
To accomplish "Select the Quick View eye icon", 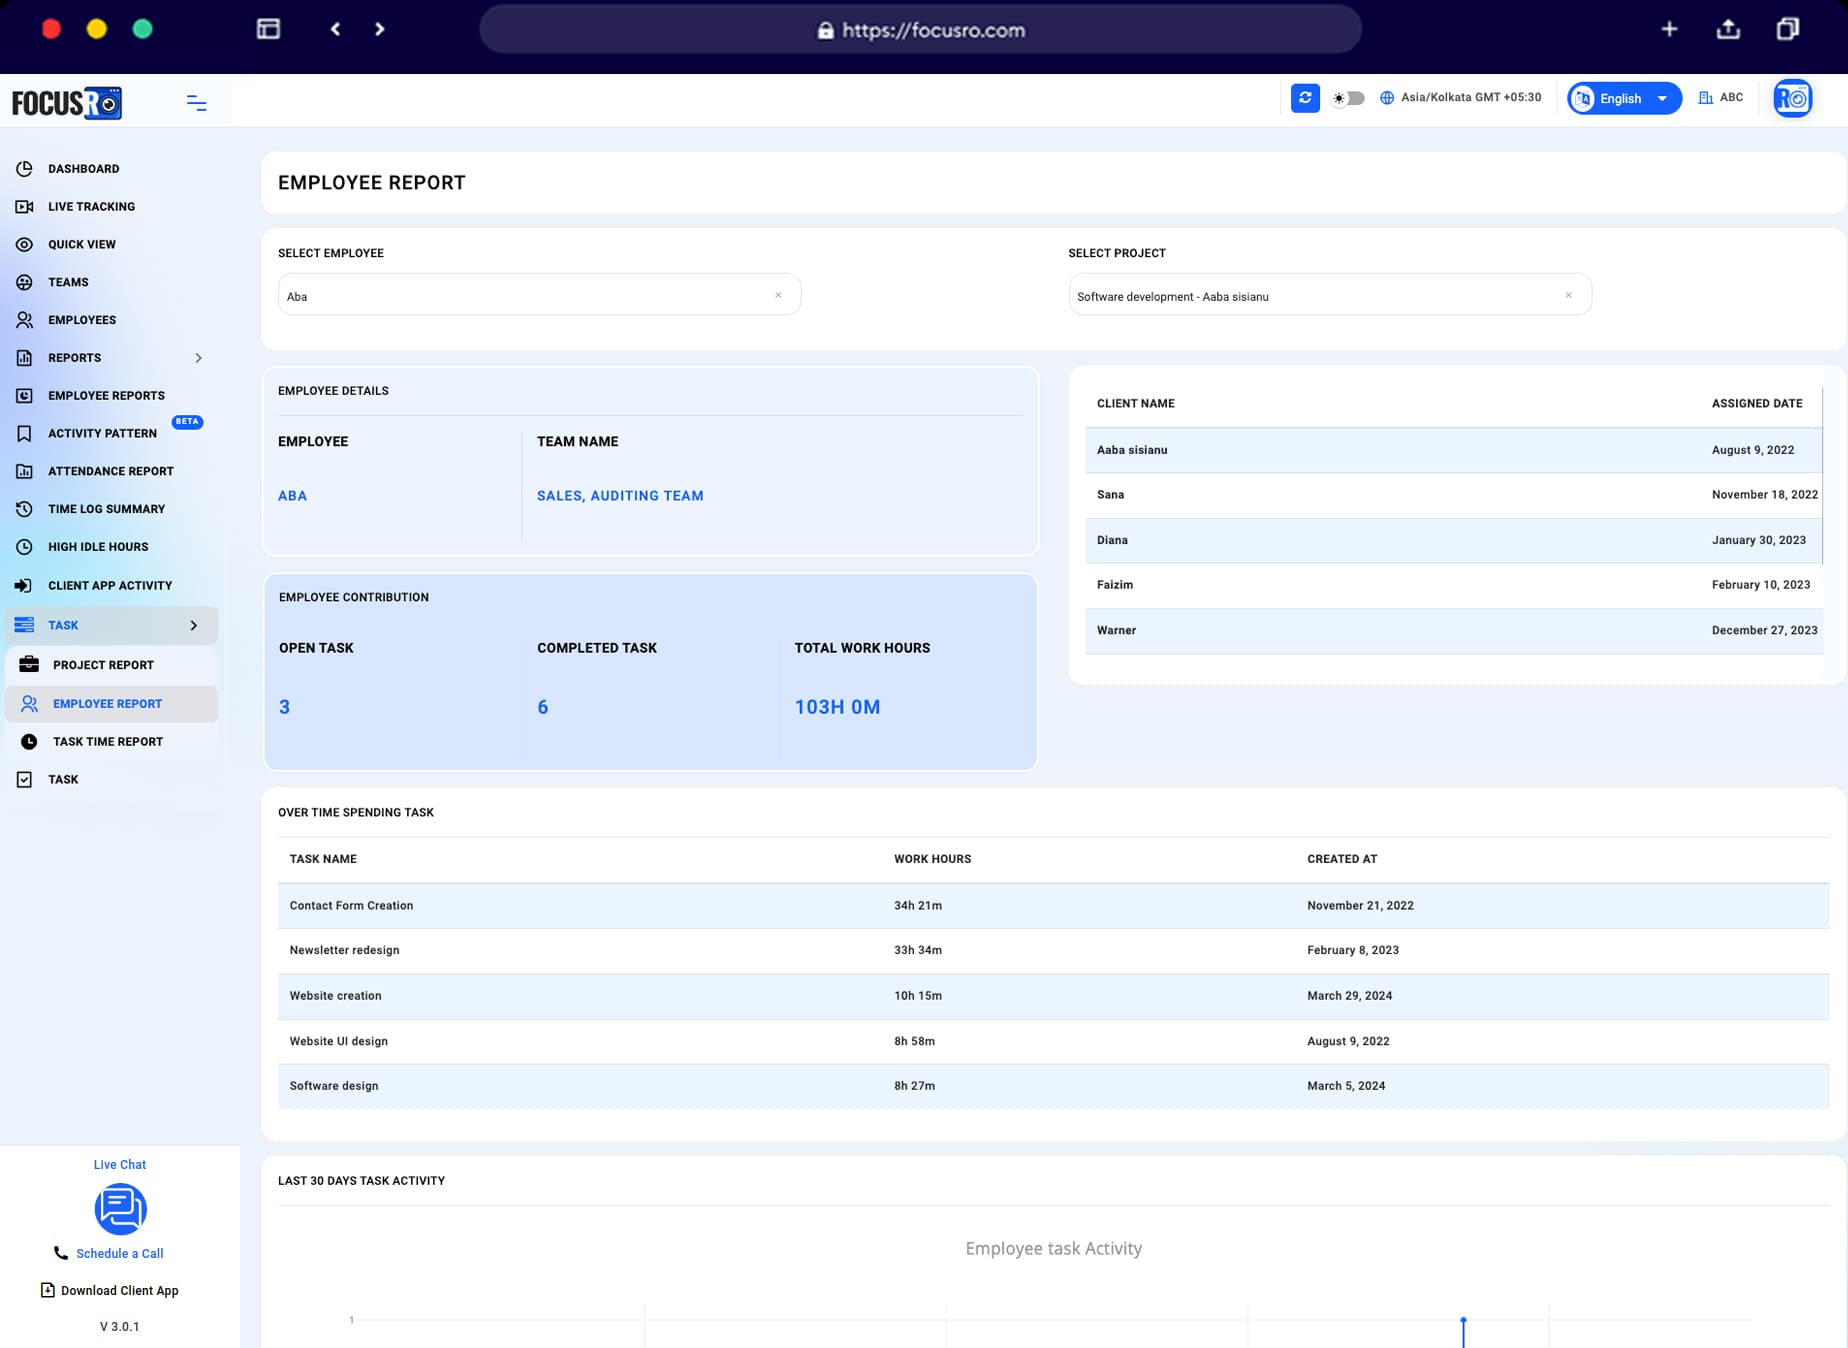I will [24, 244].
